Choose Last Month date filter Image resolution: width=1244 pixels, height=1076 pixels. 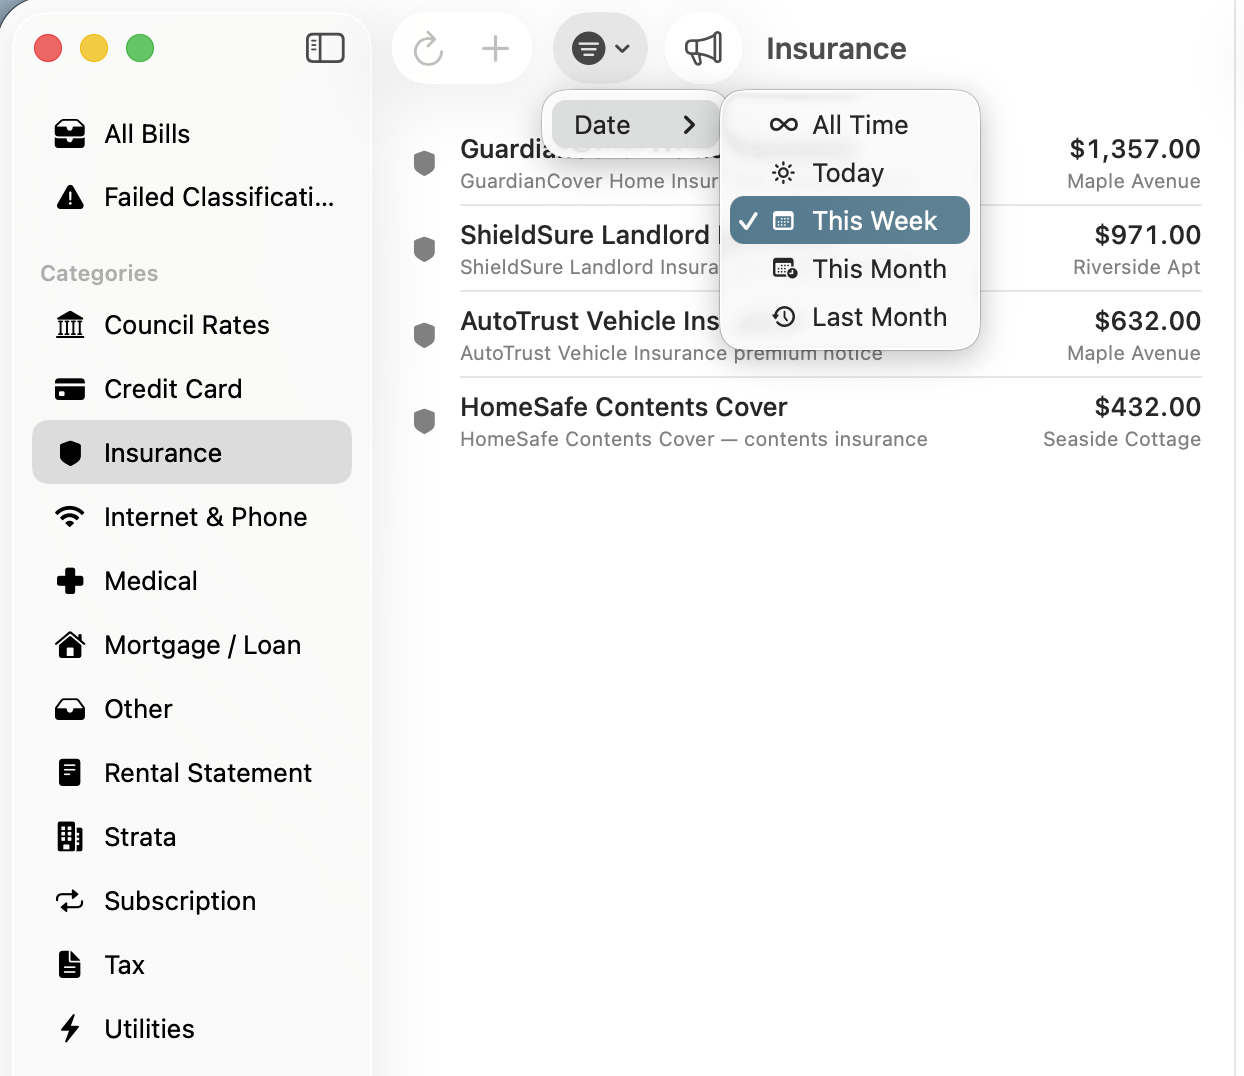(850, 317)
